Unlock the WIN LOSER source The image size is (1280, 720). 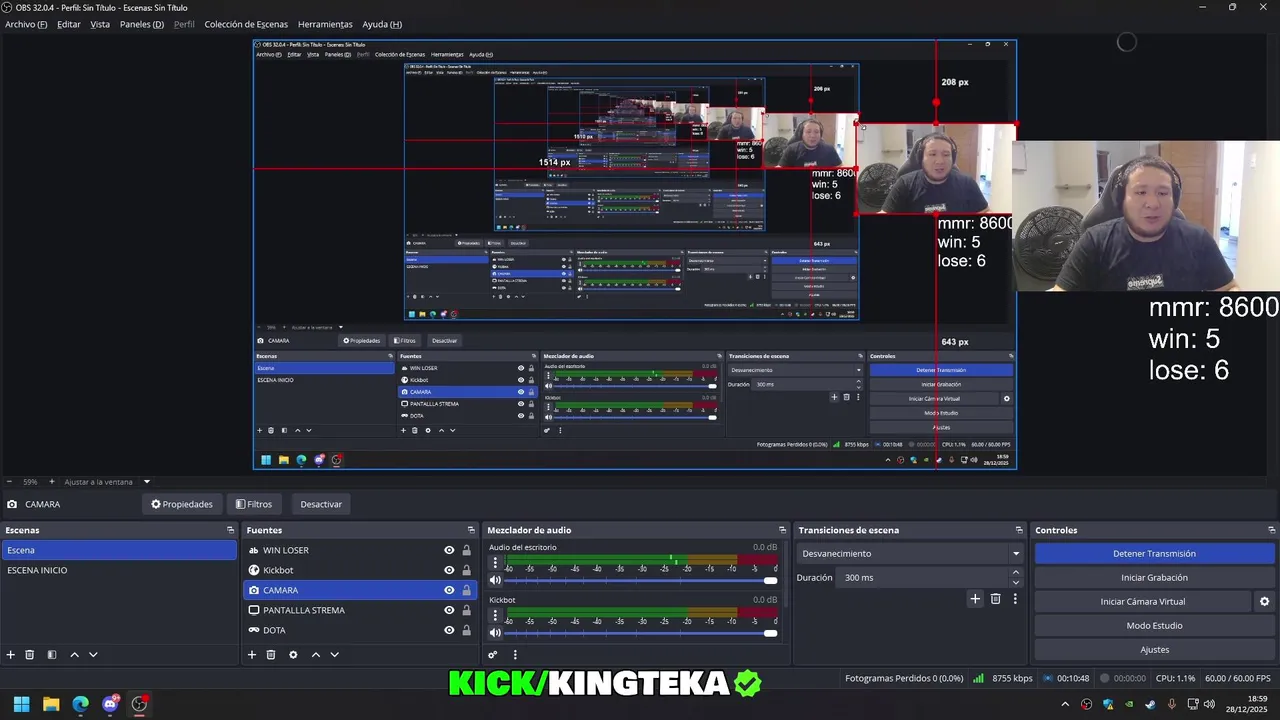click(x=466, y=550)
